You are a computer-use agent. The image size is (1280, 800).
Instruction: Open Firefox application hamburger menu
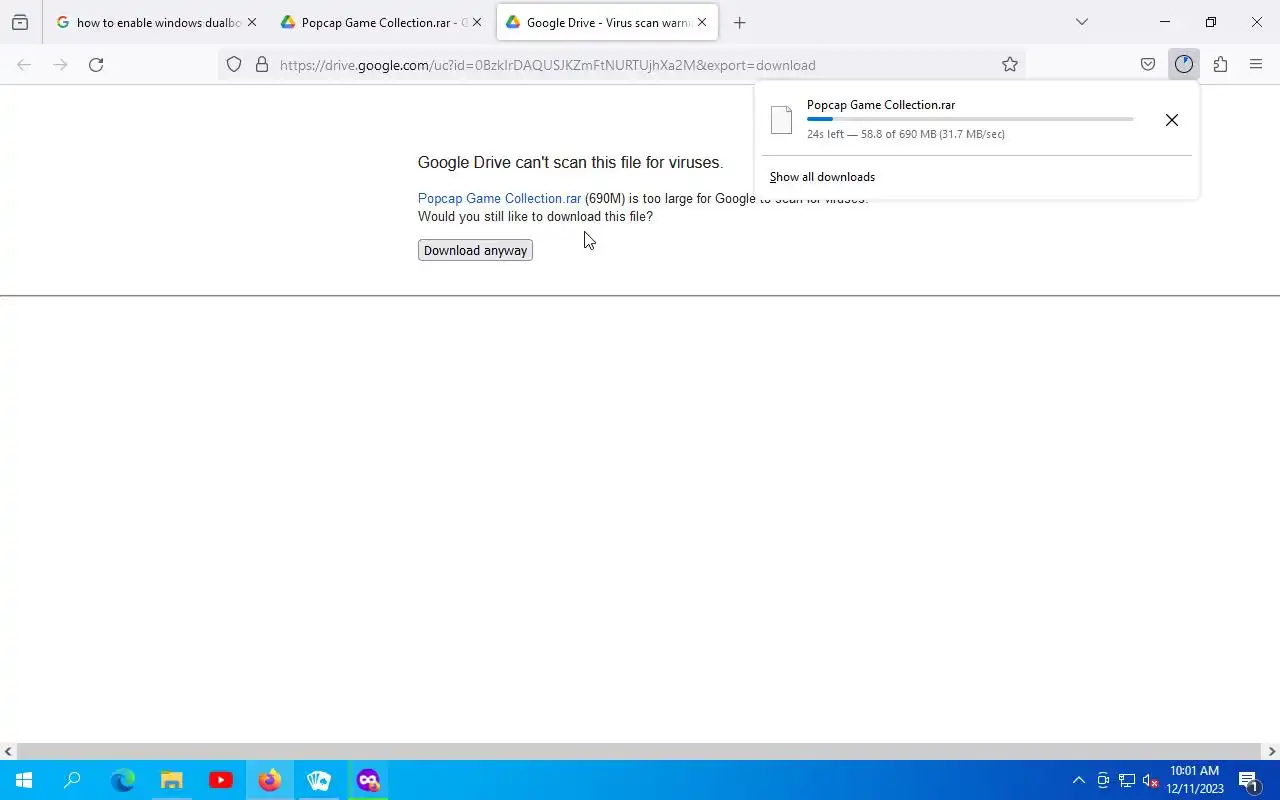[x=1256, y=65]
